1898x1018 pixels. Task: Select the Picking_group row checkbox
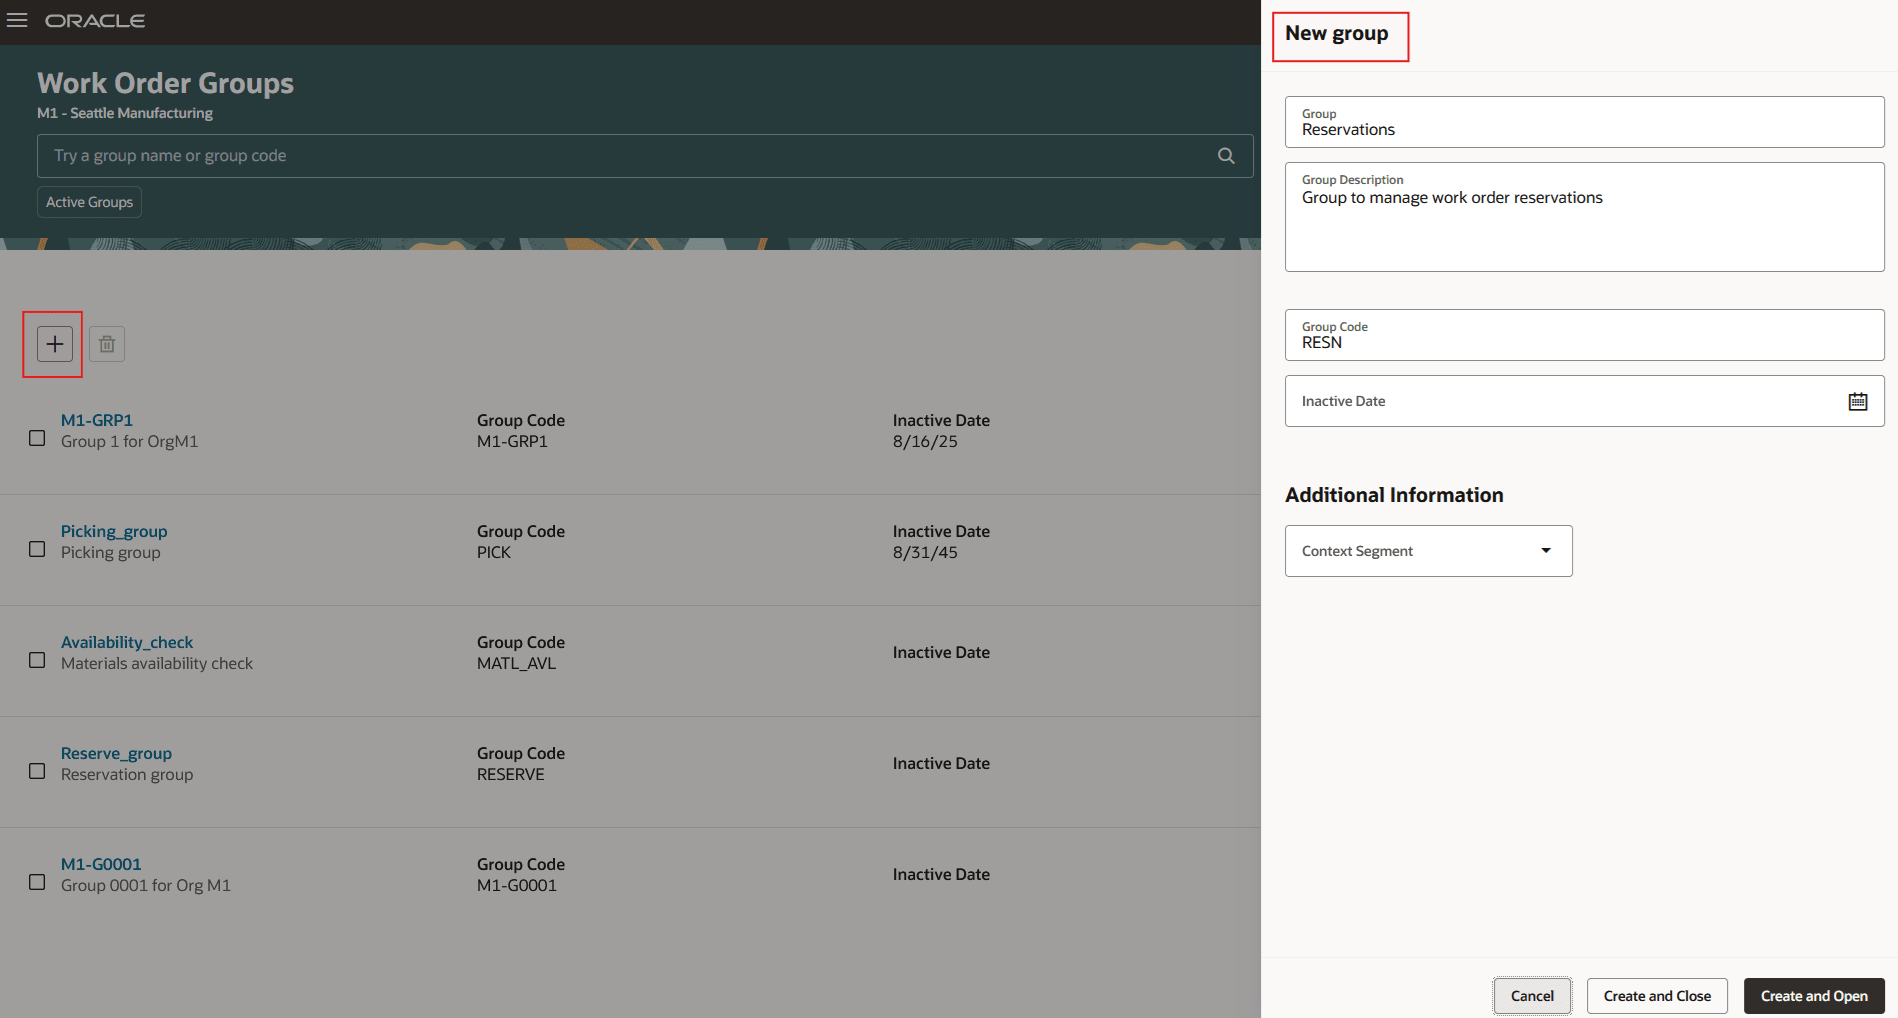(37, 548)
